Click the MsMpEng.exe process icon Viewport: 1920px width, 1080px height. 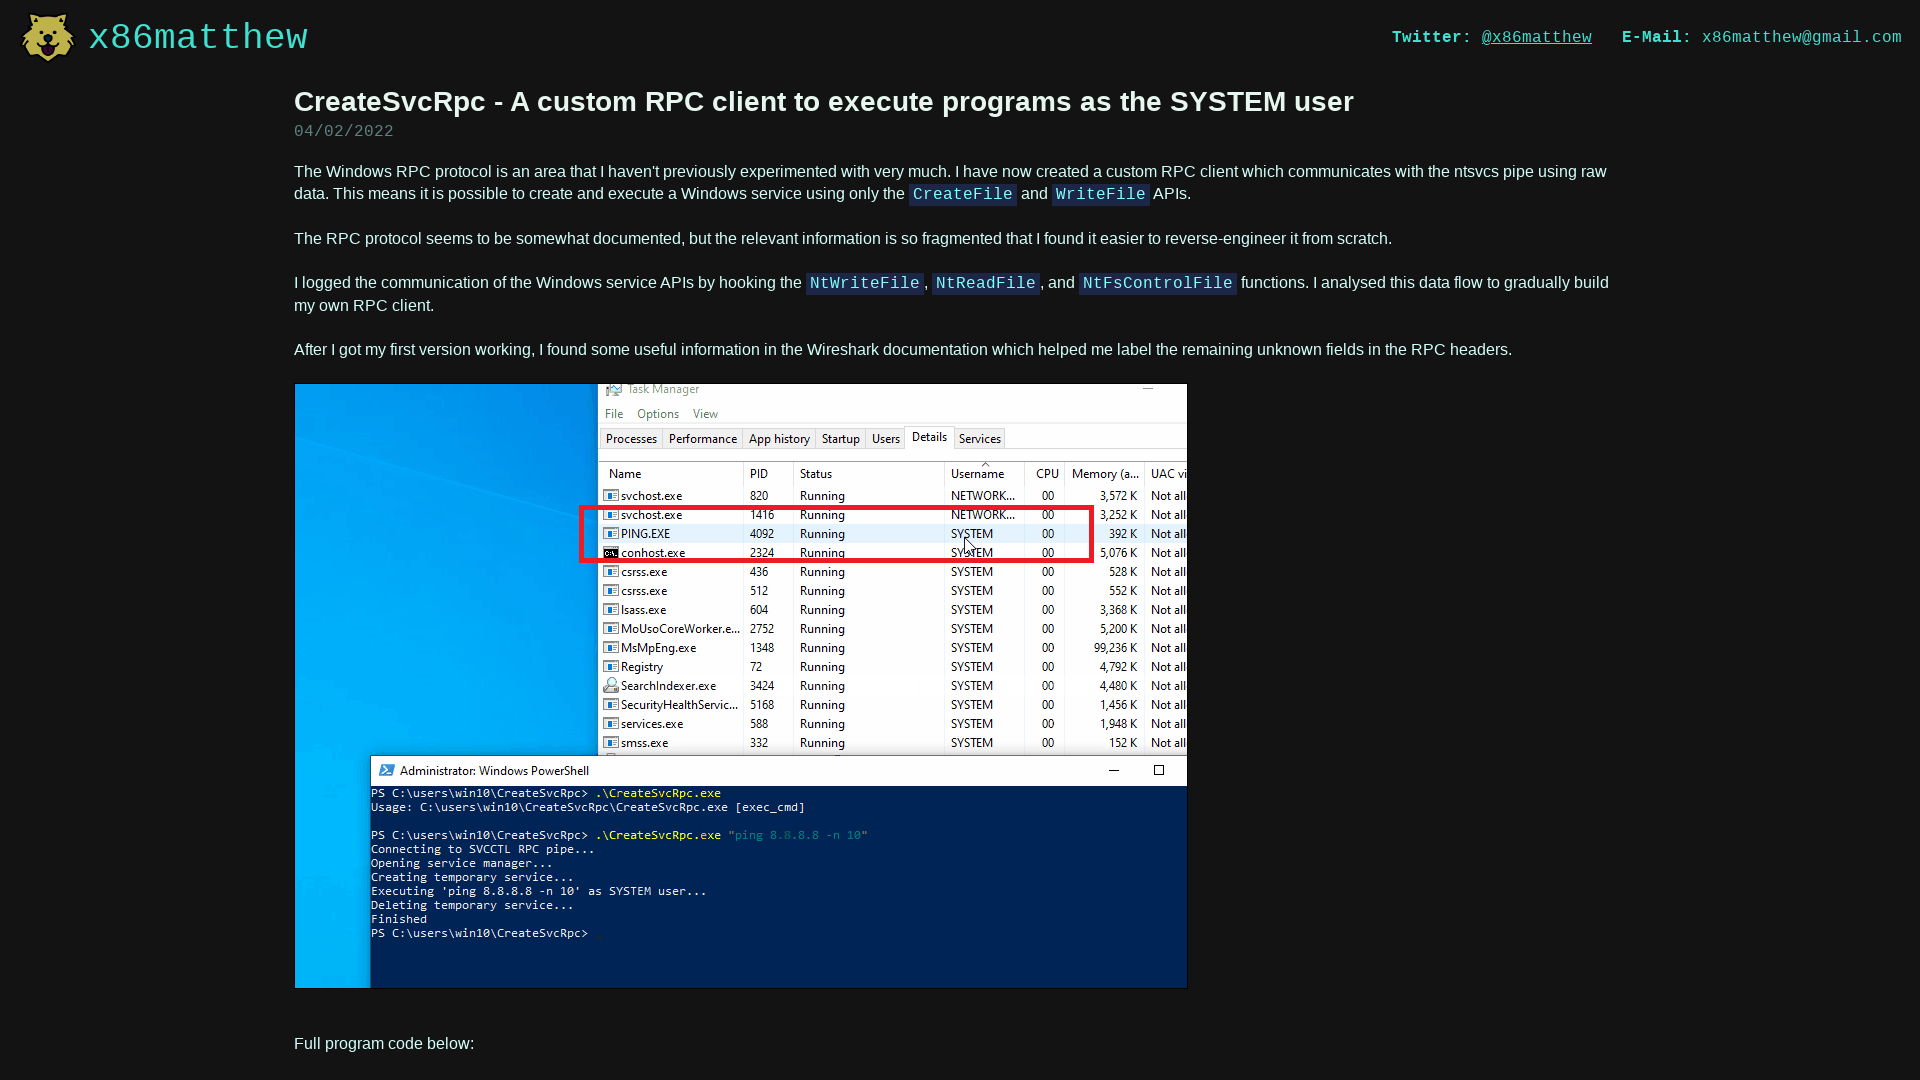[x=610, y=648]
